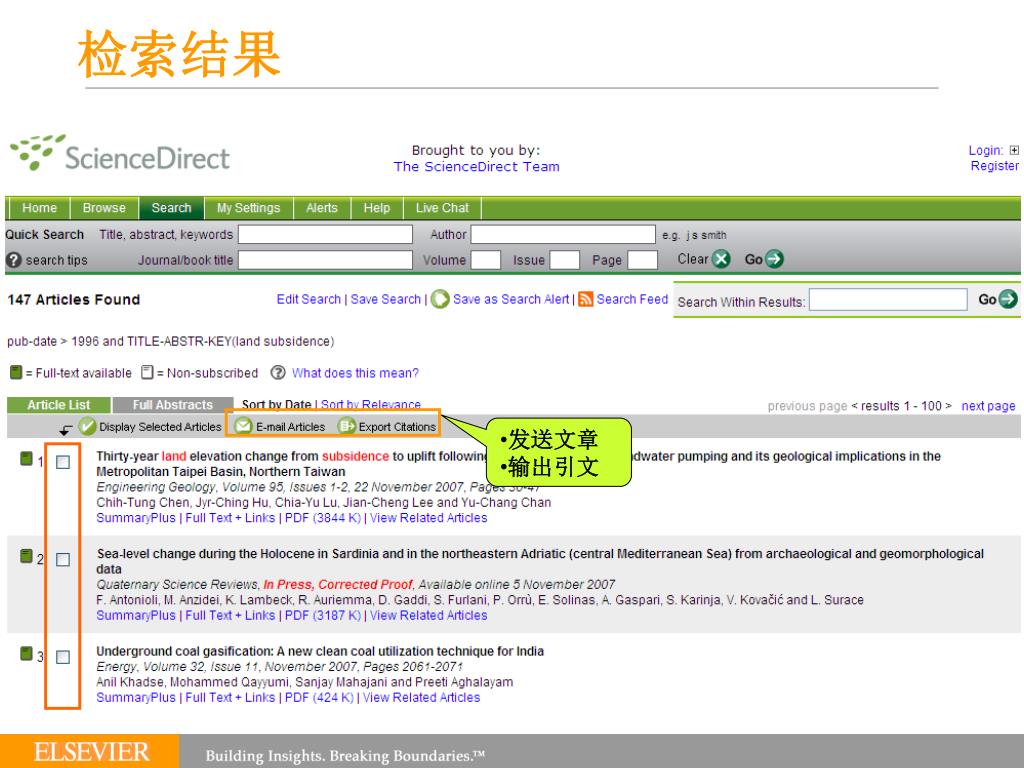Open the Alerts menu tab

[322, 208]
